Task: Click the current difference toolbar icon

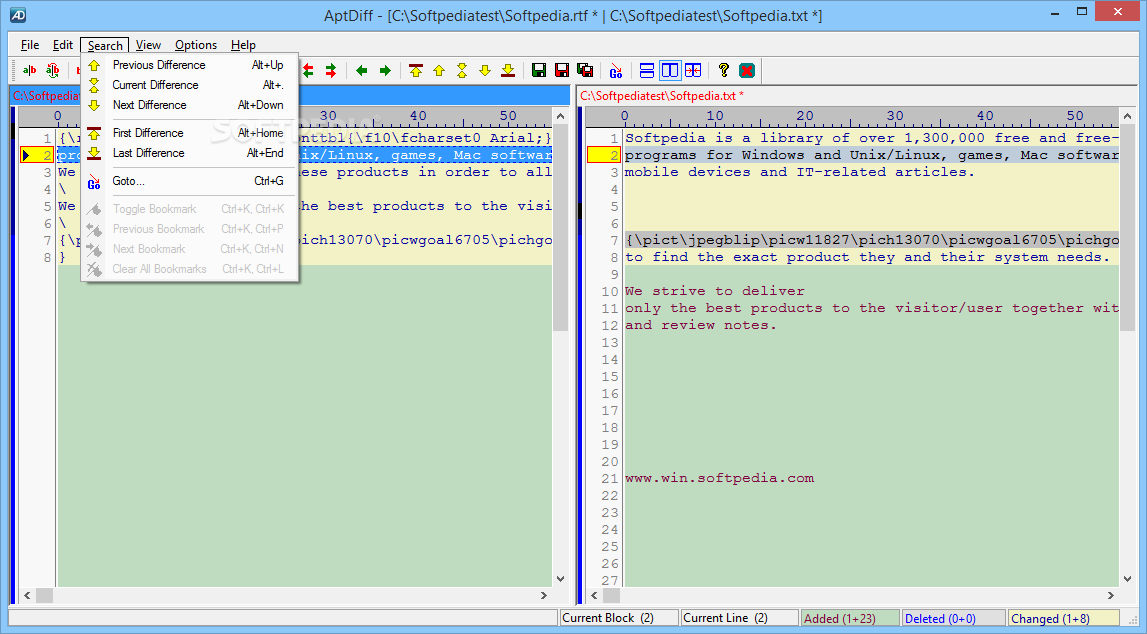Action: pyautogui.click(x=462, y=70)
